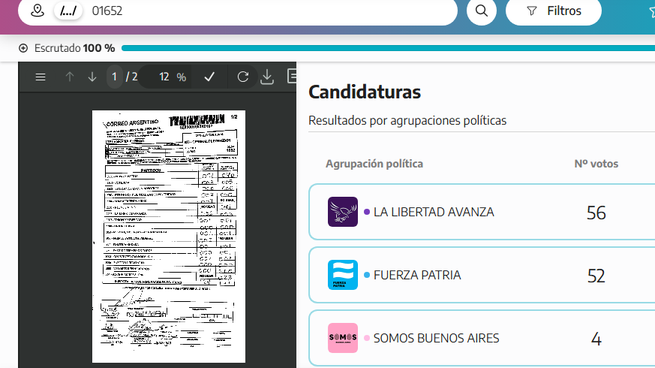The image size is (655, 368).
Task: Click the target icon beside Escrutado
Action: pyautogui.click(x=23, y=48)
